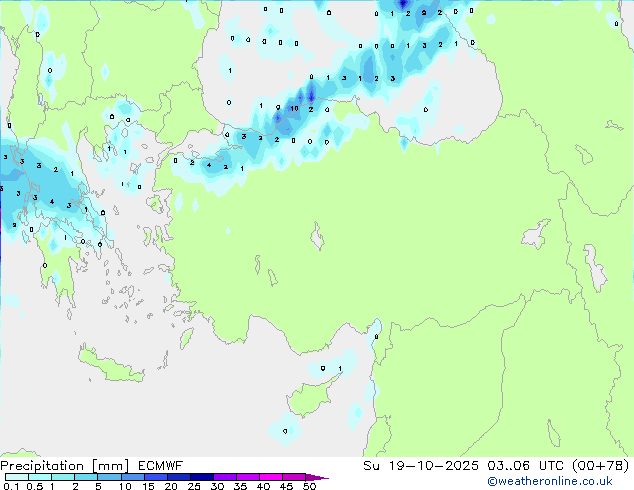
Task: Click the above-50 mm arrow tip in legend
Action: click(x=317, y=477)
